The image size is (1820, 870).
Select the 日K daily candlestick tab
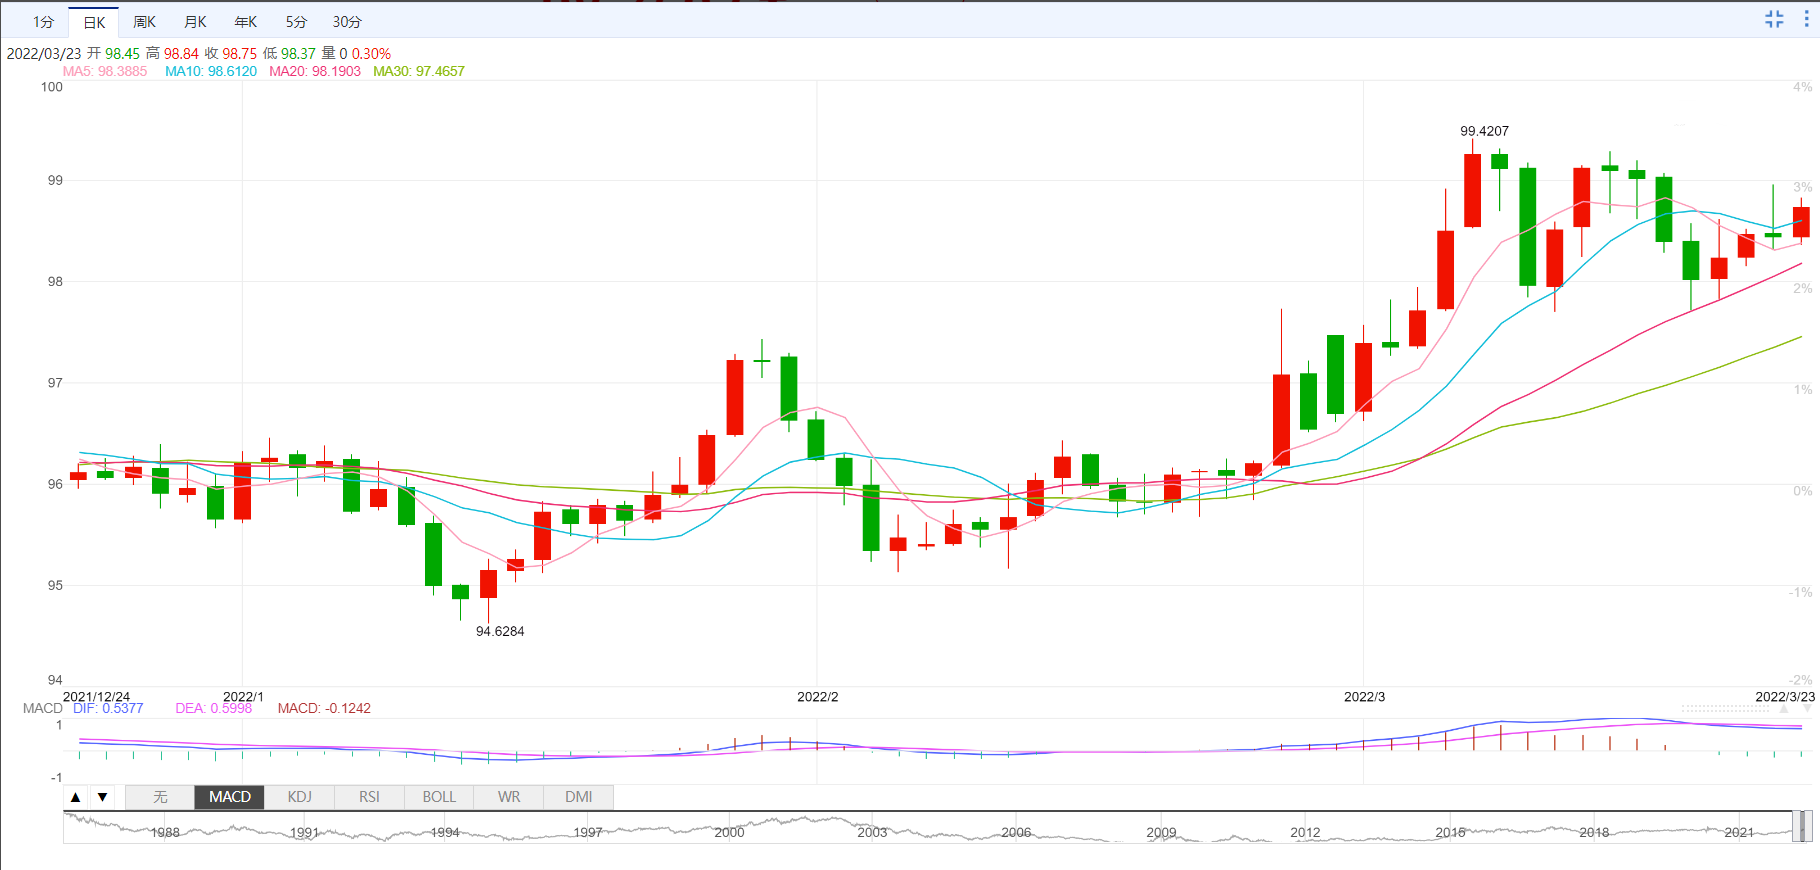point(94,22)
